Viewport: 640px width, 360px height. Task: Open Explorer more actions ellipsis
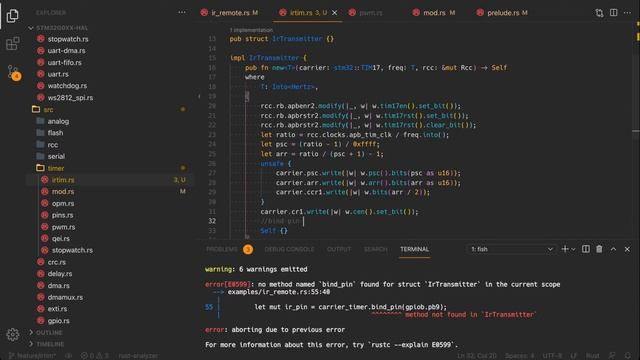(182, 13)
